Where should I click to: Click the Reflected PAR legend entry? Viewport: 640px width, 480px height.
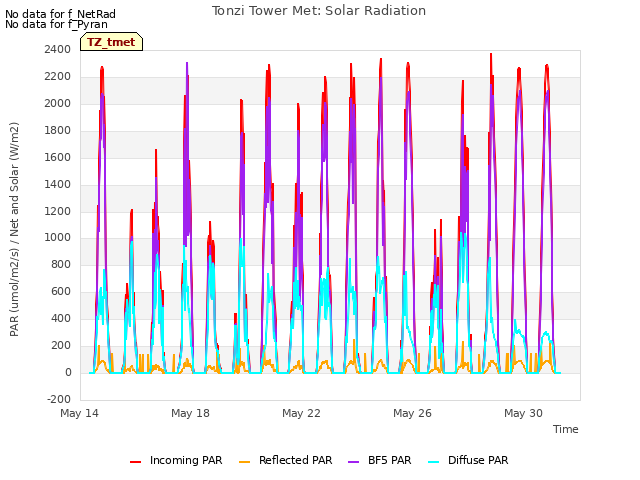[x=286, y=460]
